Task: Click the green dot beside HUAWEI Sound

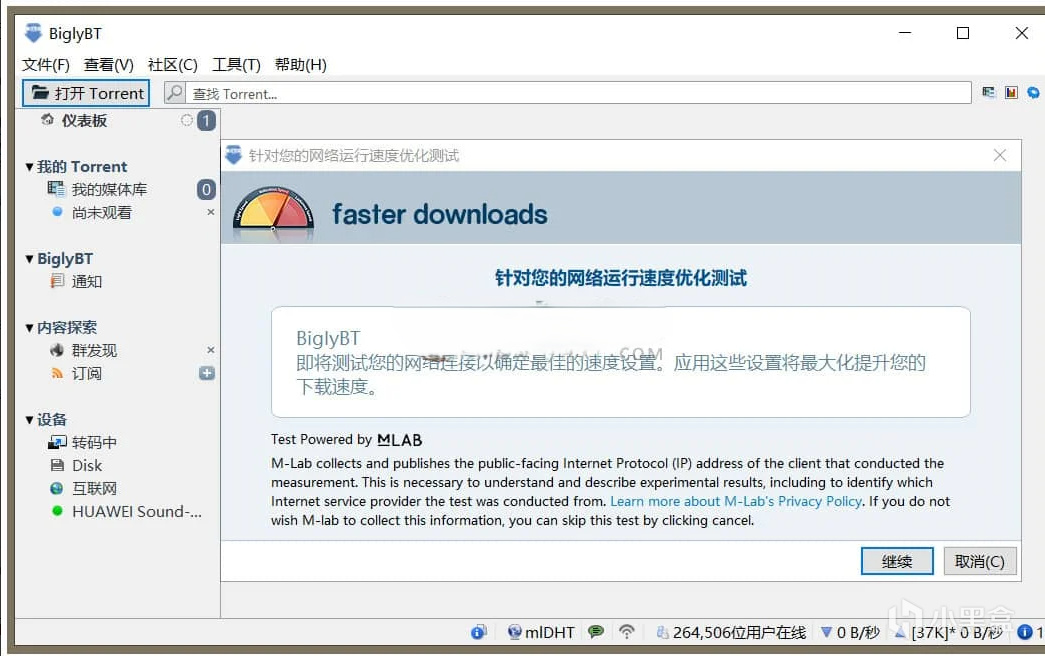Action: tap(57, 511)
